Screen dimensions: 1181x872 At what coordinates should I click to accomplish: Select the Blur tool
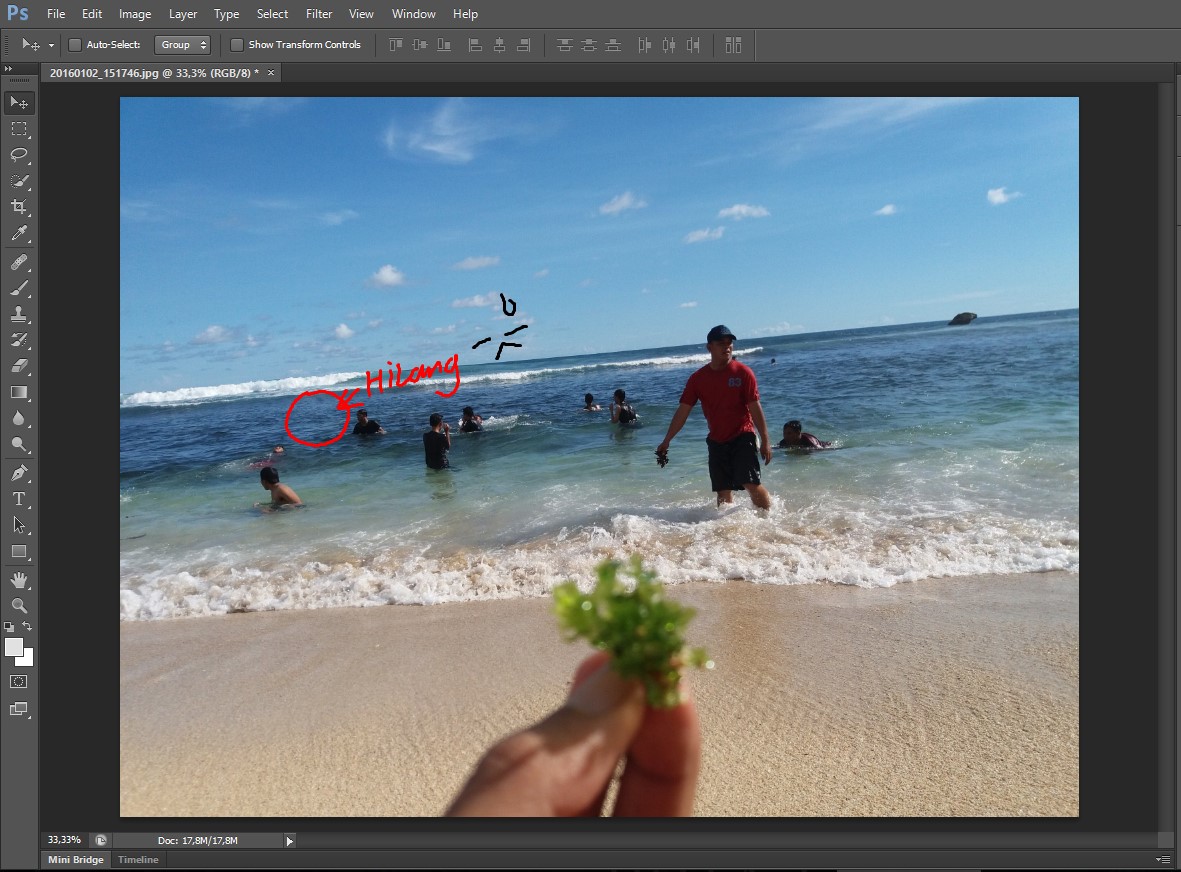[19, 418]
